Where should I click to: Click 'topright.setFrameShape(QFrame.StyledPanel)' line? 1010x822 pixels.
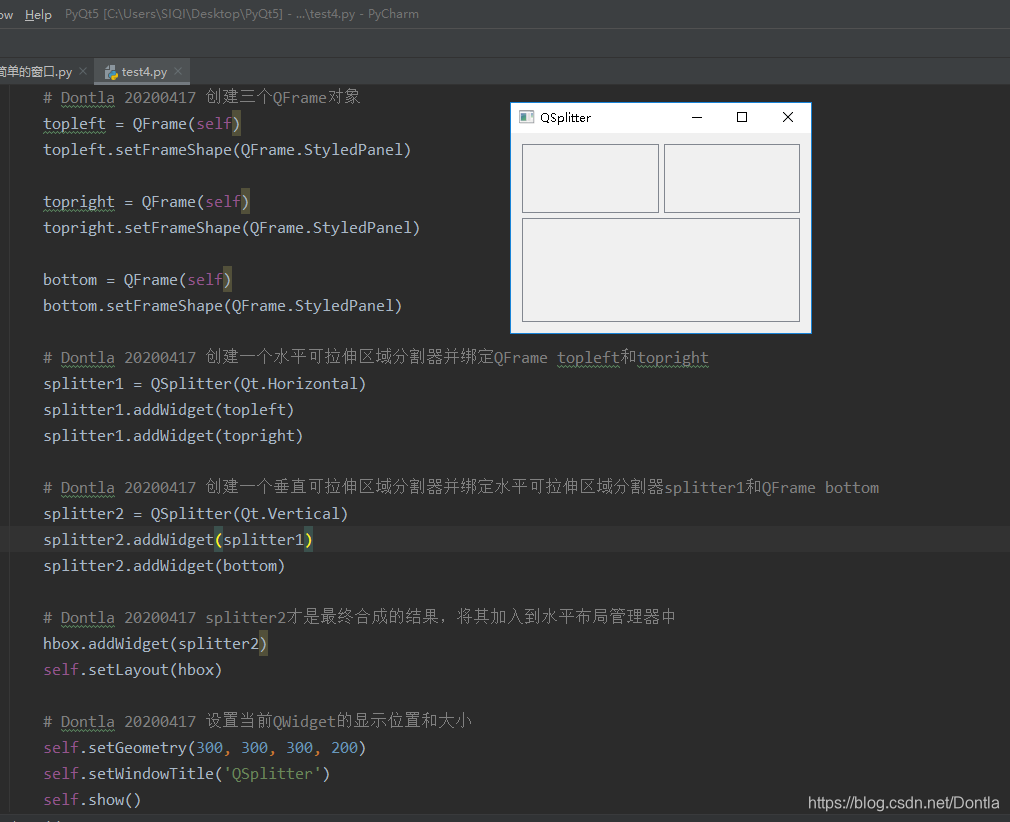231,228
